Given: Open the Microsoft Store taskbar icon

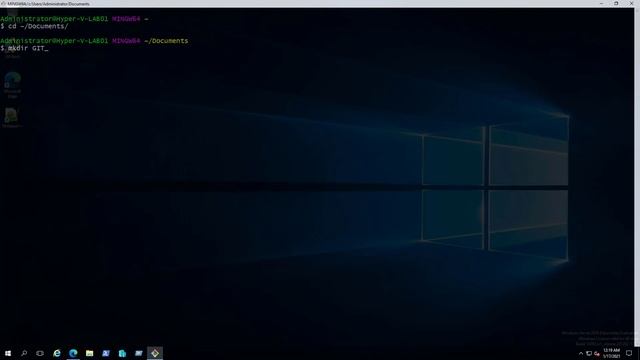Looking at the screenshot, I should pyautogui.click(x=122, y=353).
